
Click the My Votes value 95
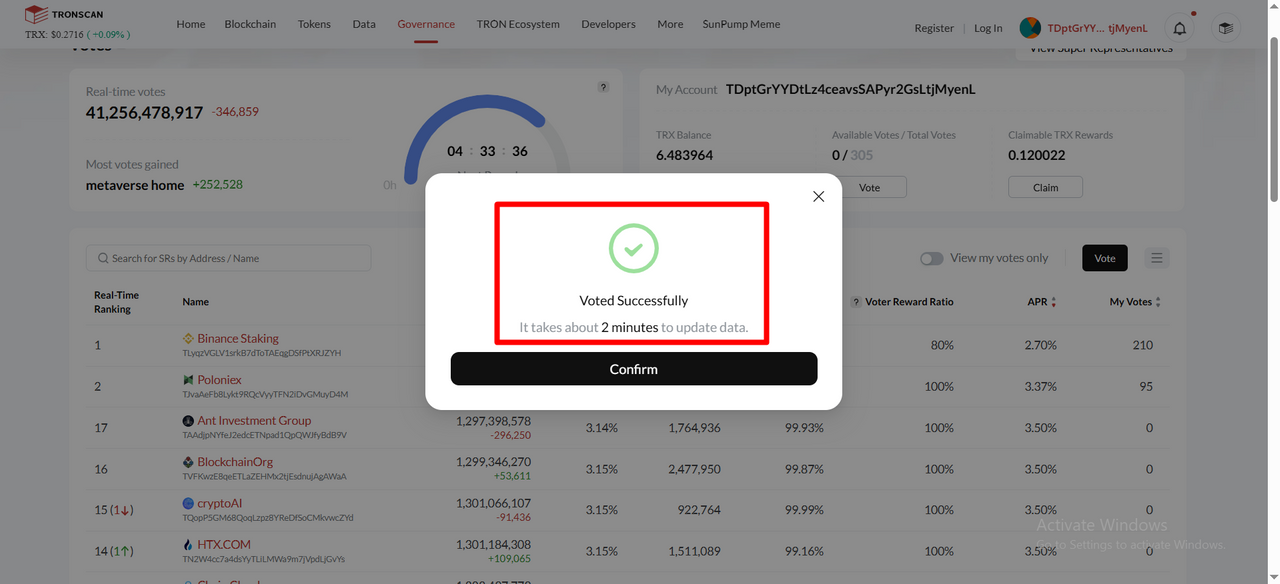coord(1146,386)
